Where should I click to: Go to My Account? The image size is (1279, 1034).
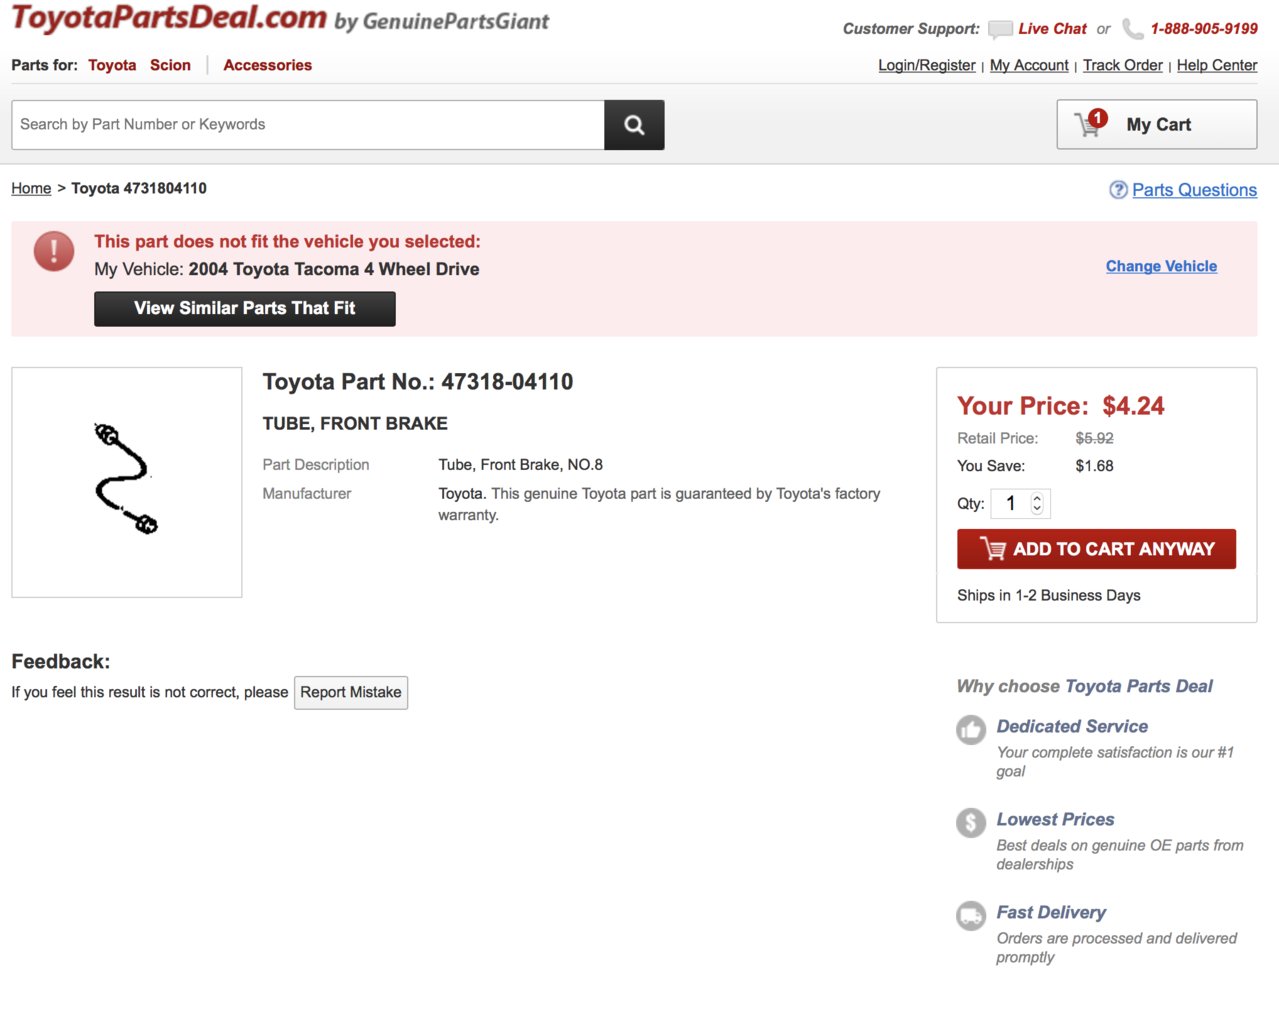click(1029, 65)
